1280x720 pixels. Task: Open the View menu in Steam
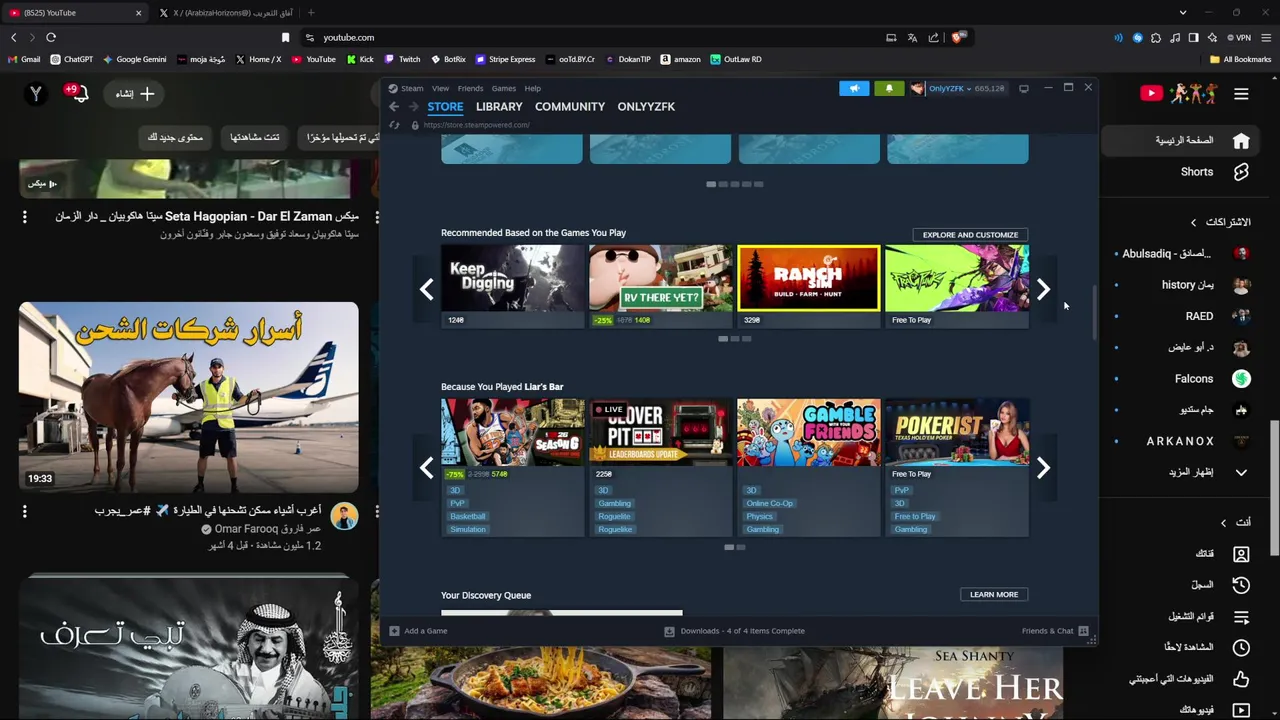point(440,88)
